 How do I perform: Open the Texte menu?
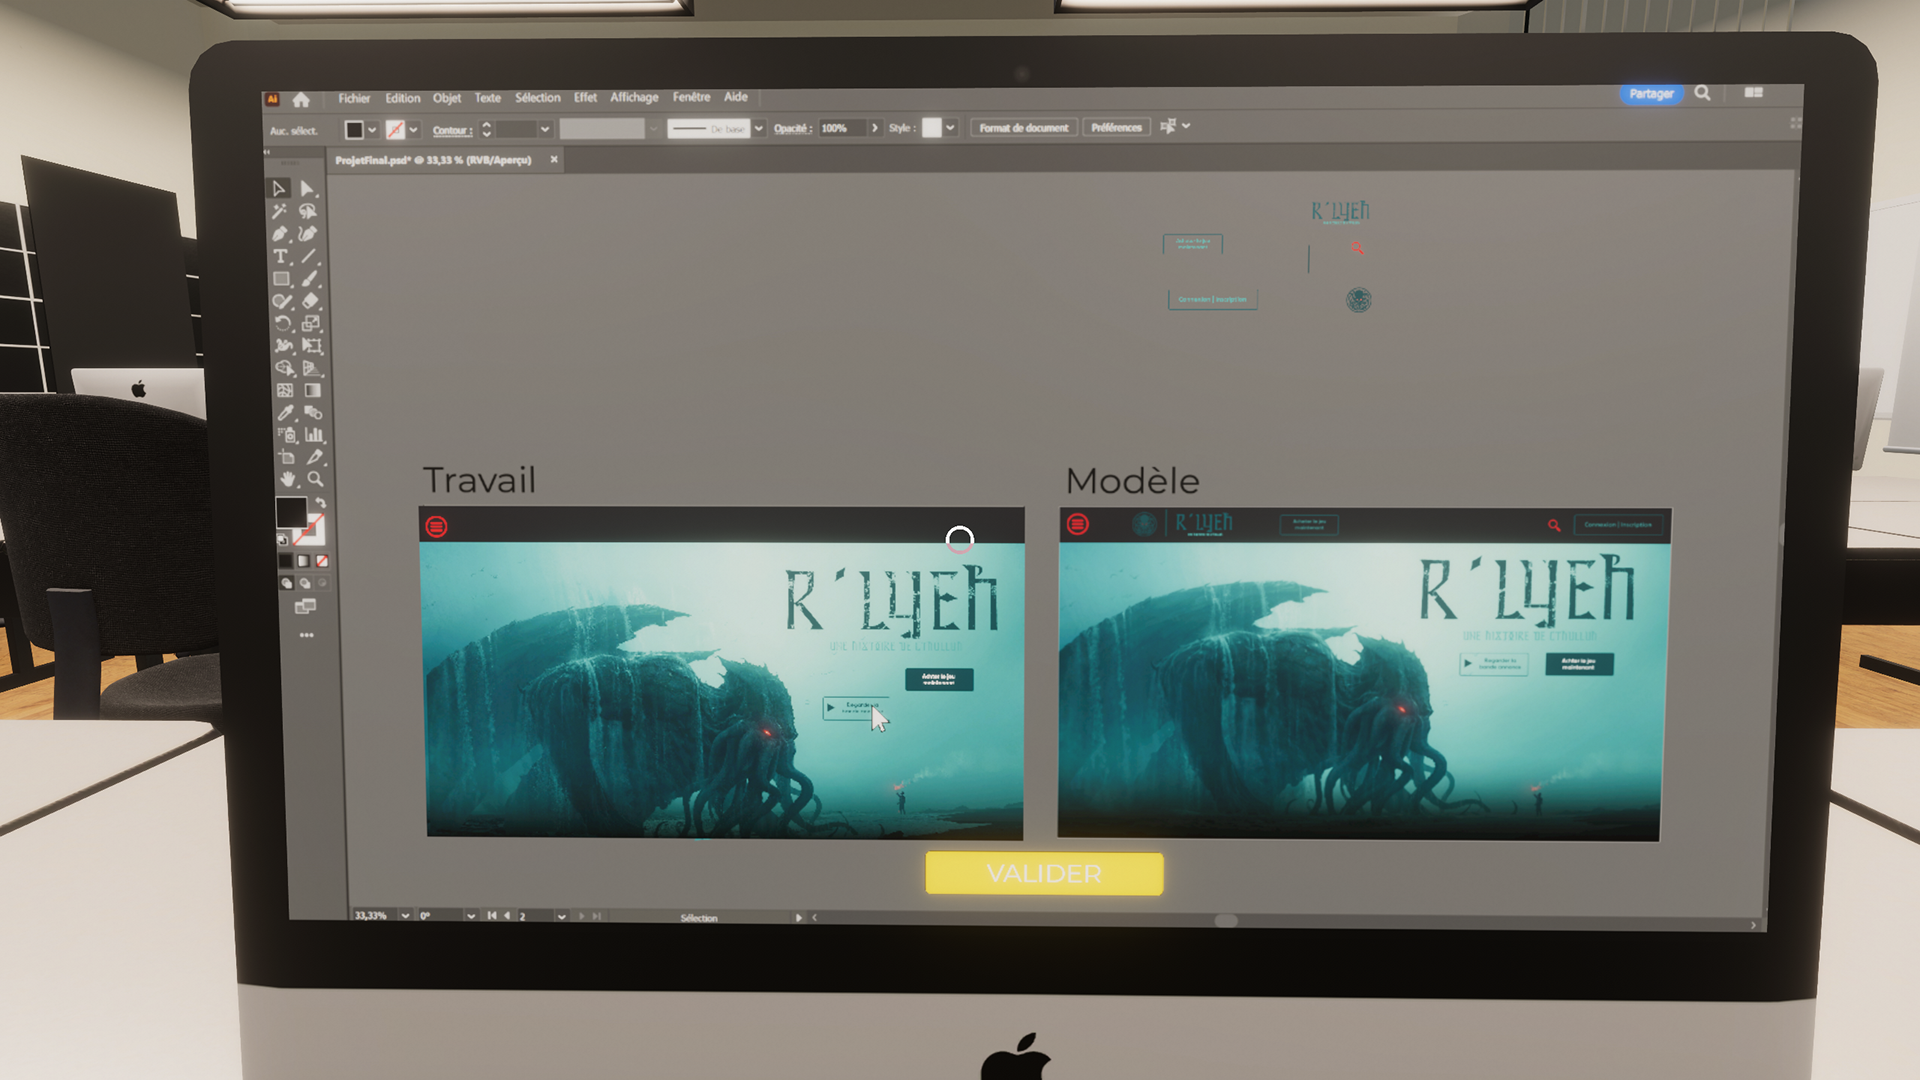point(488,98)
